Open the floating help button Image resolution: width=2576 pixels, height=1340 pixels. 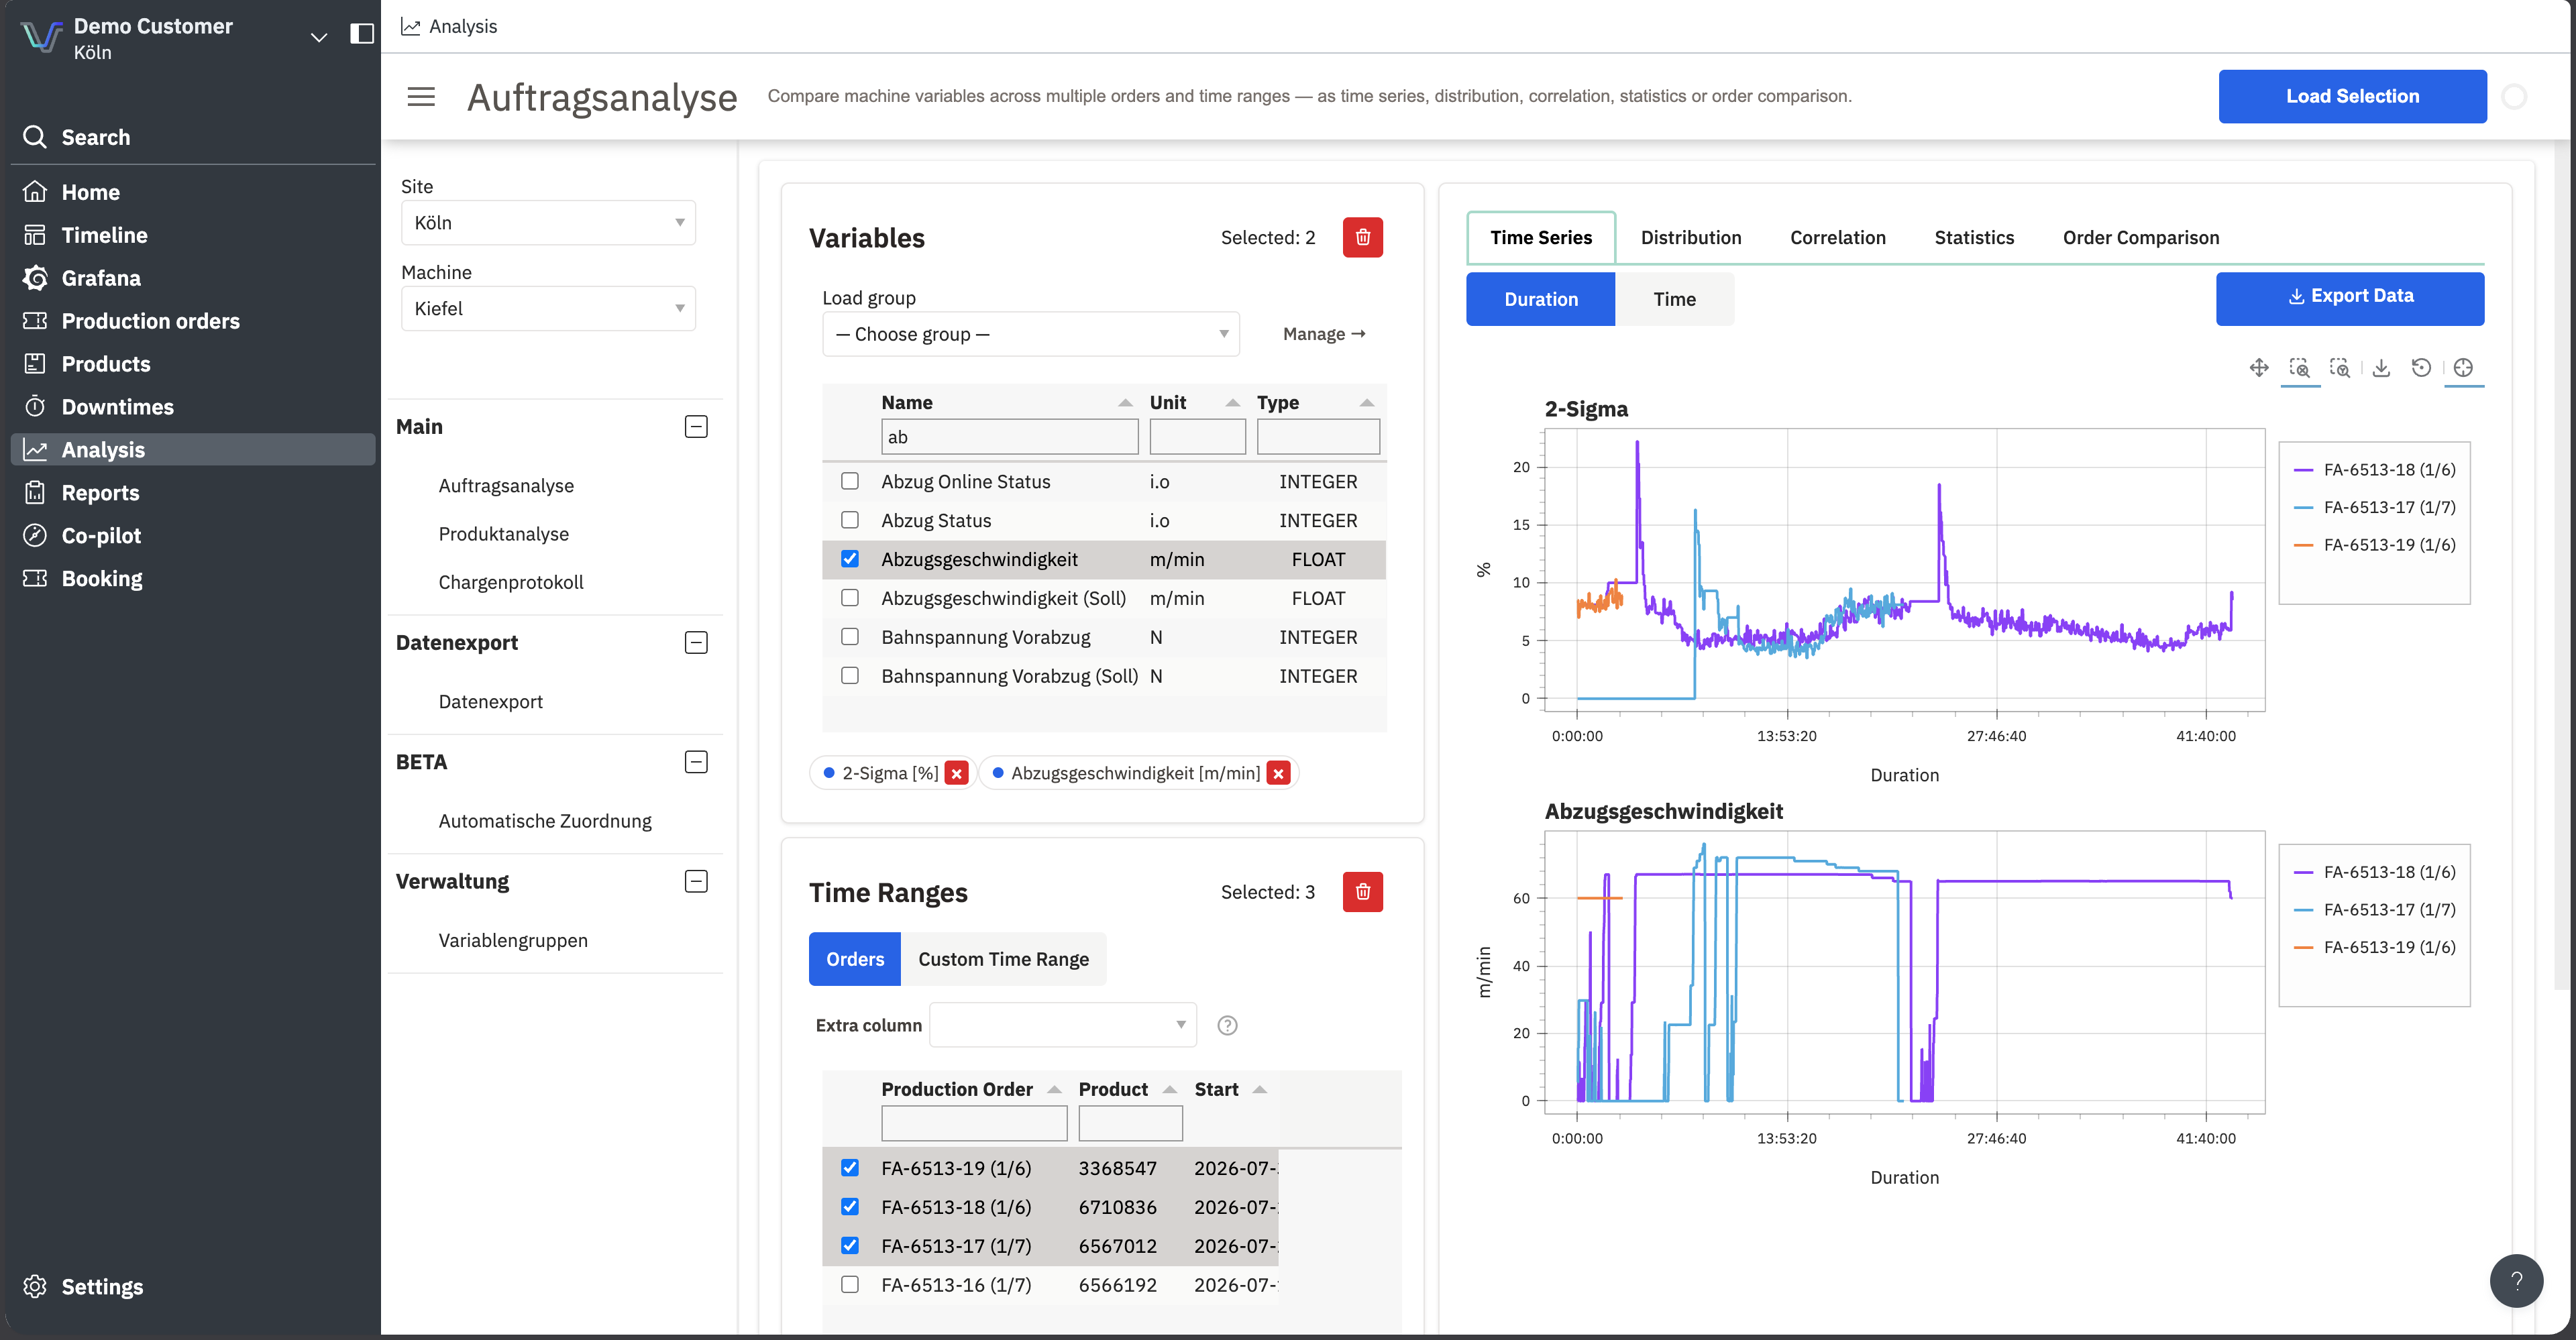pyautogui.click(x=2516, y=1280)
